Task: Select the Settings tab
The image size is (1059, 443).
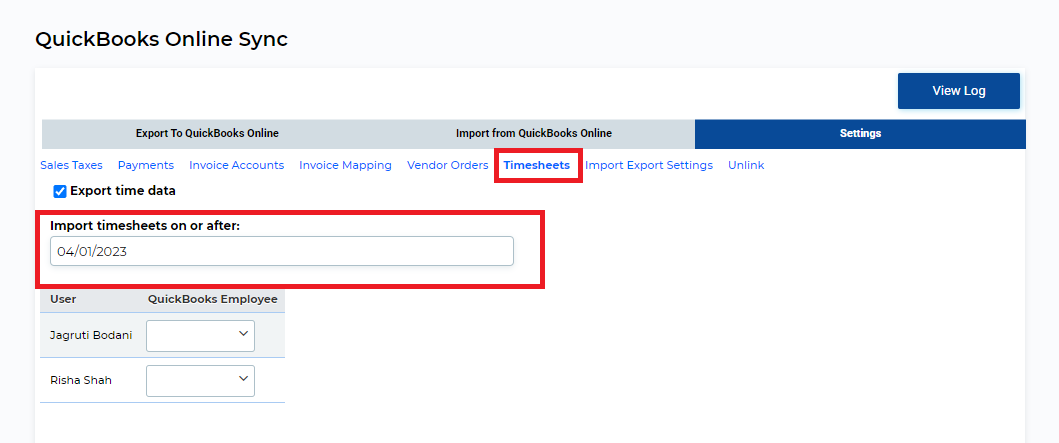Action: click(860, 134)
